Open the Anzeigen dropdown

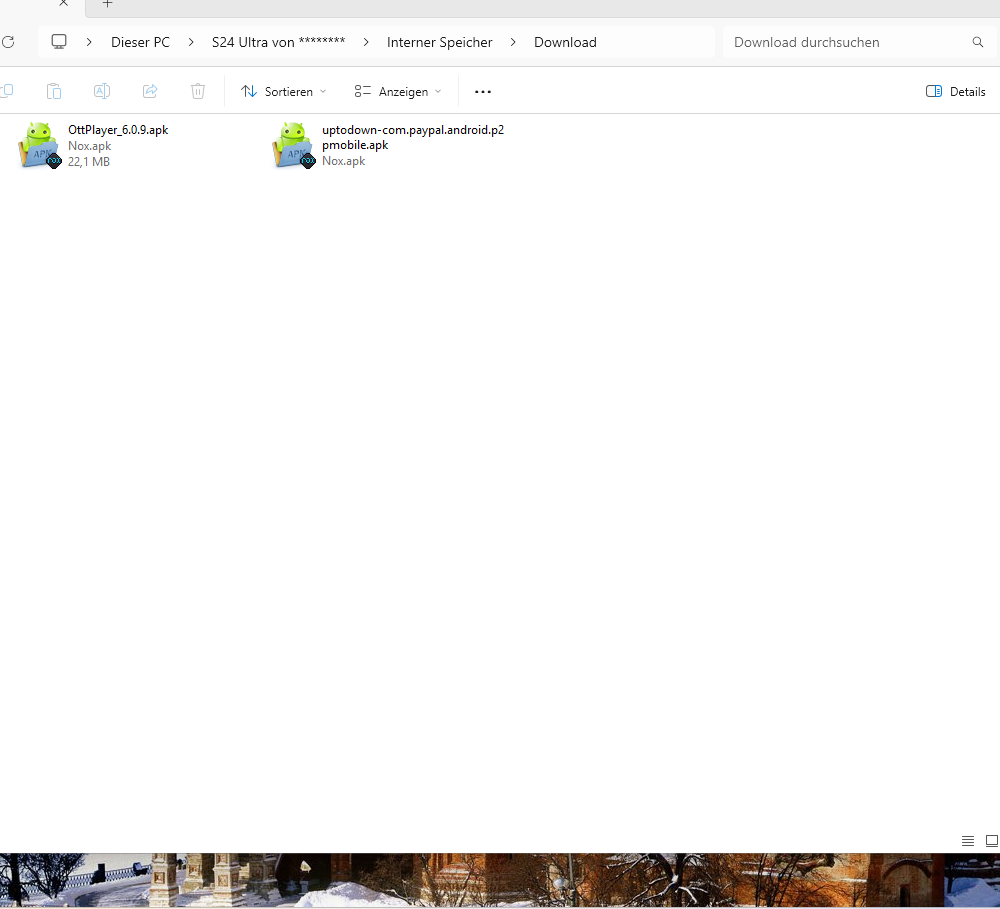[x=398, y=92]
